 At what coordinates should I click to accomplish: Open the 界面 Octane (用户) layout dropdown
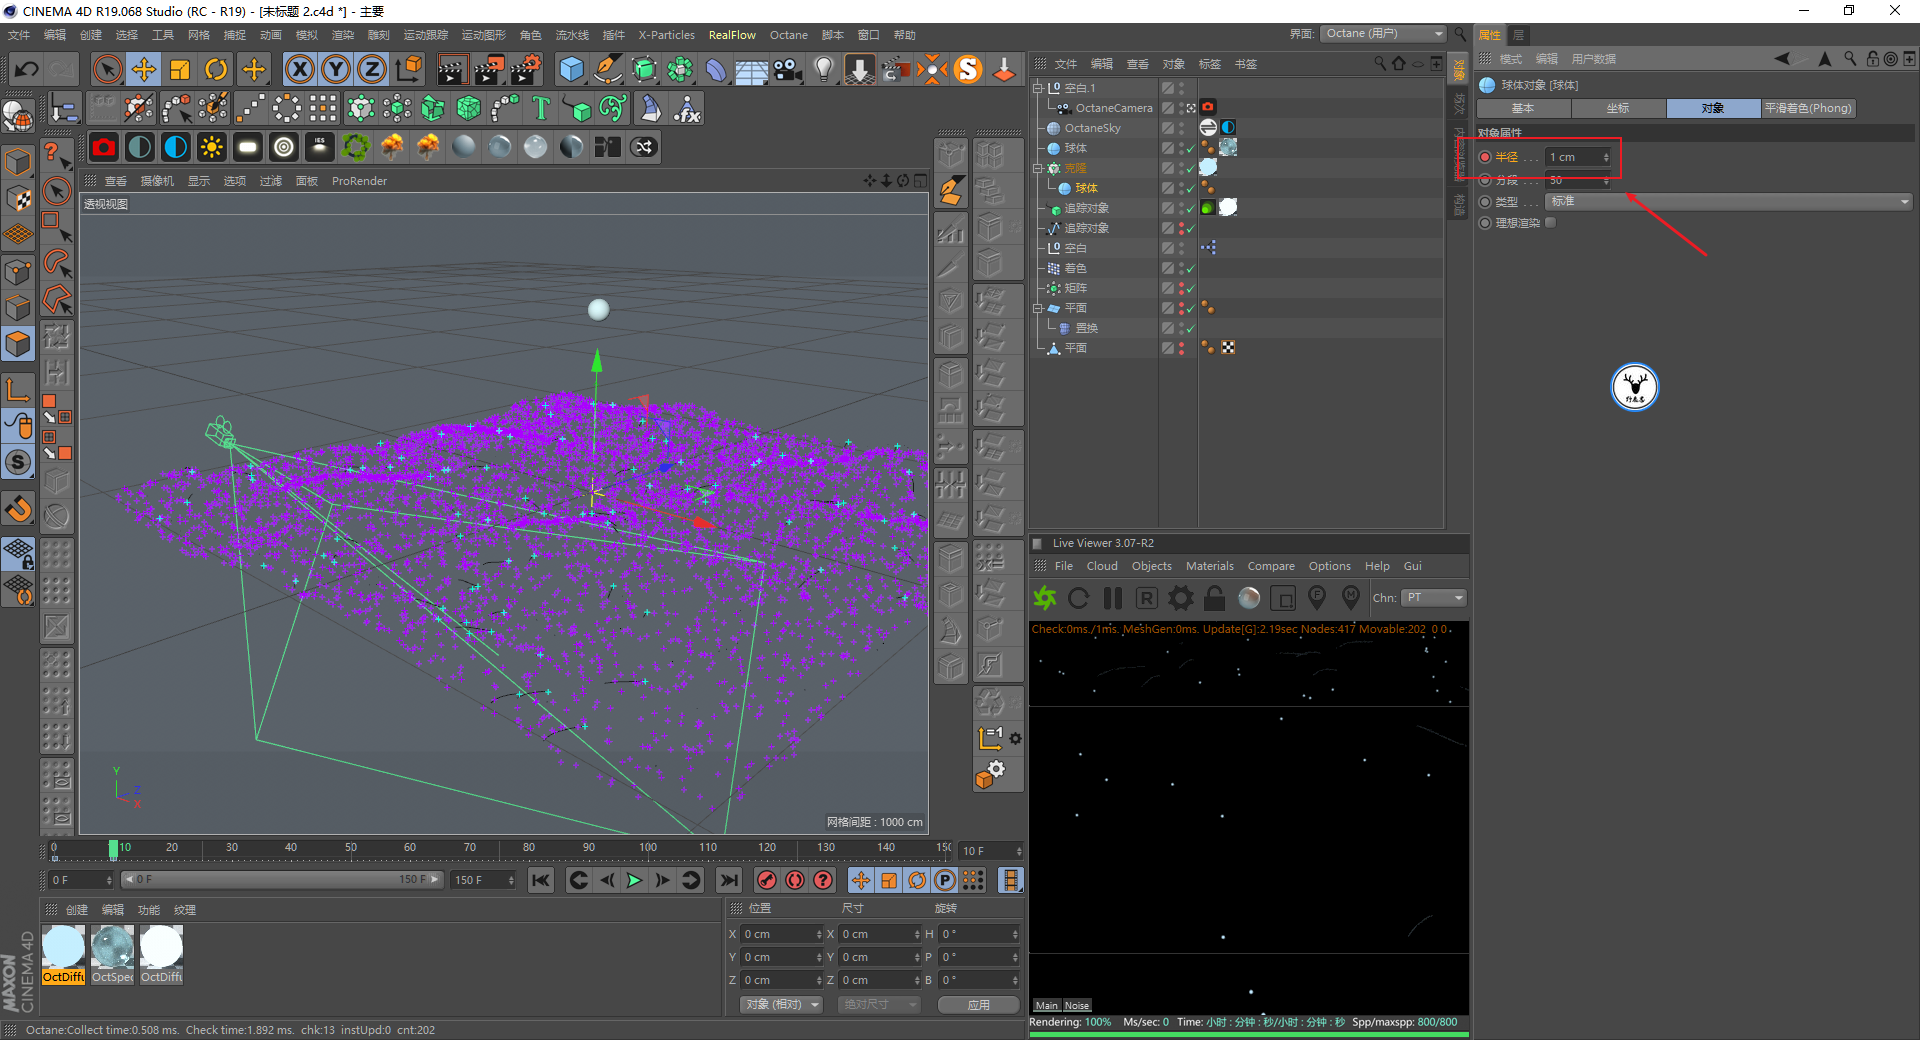coord(1383,34)
